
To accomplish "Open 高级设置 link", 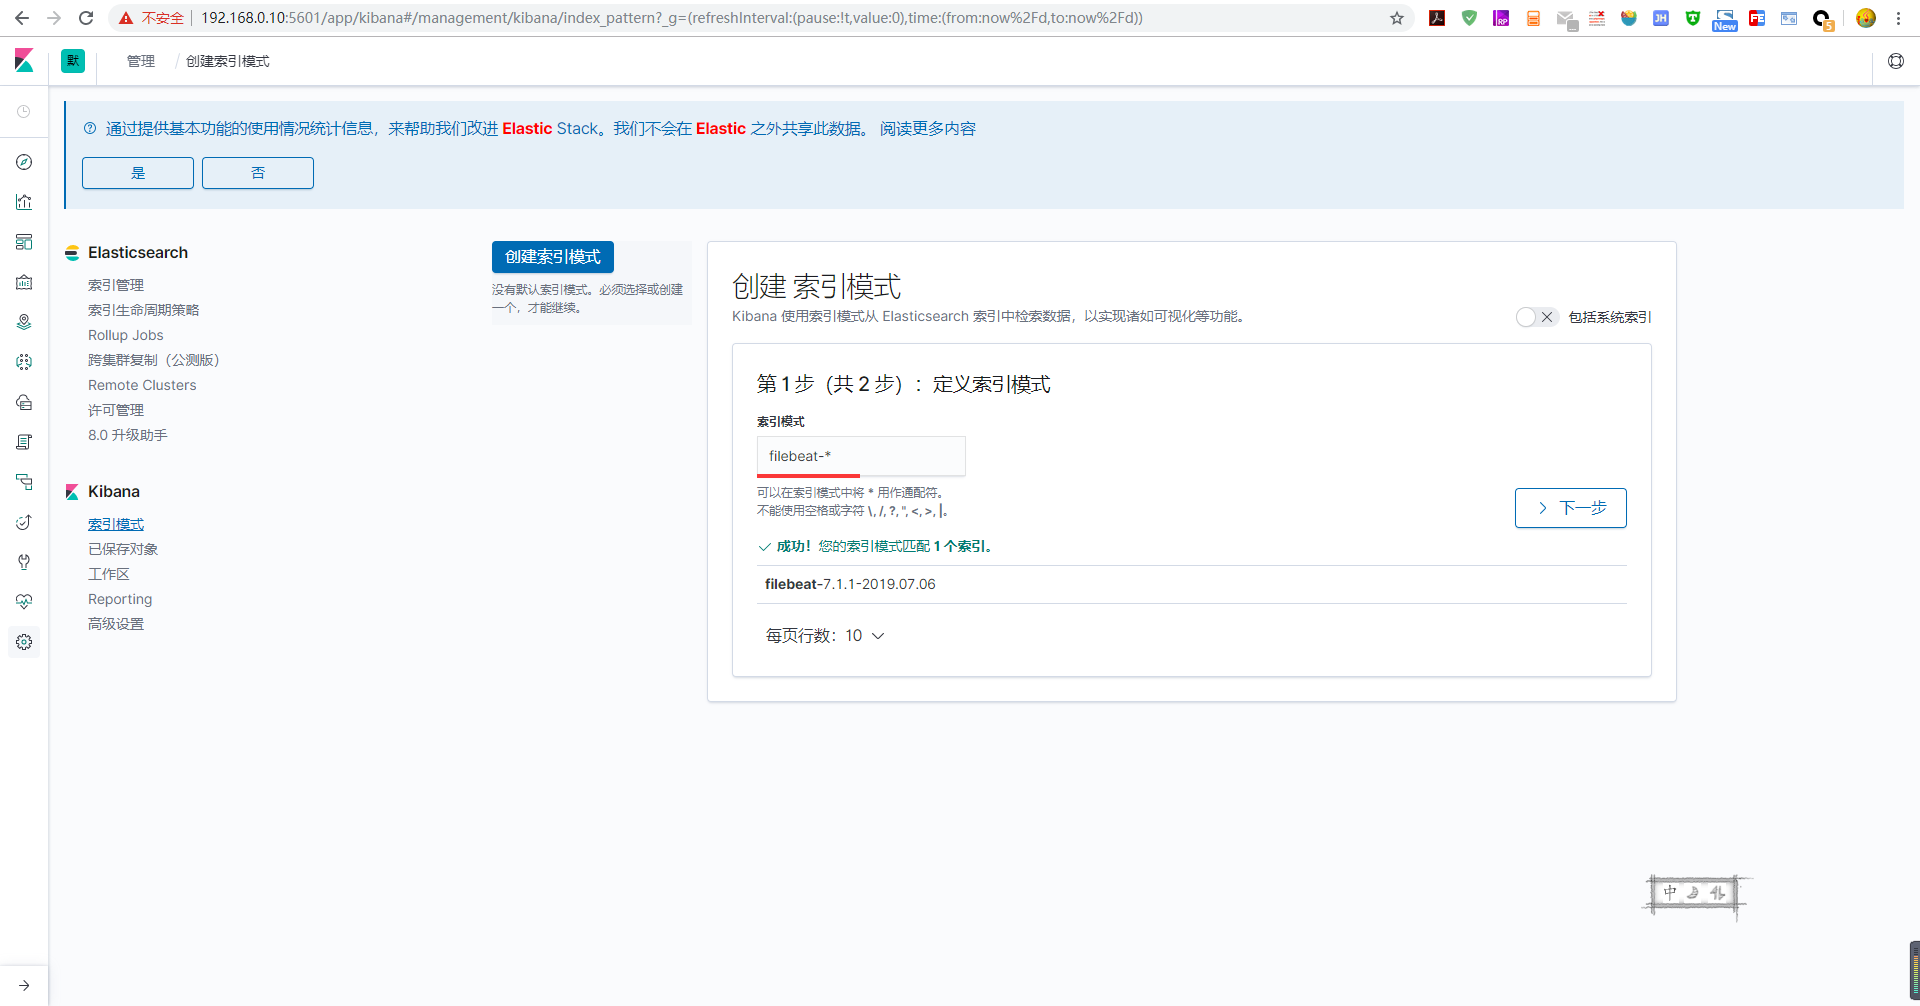I will coord(116,624).
